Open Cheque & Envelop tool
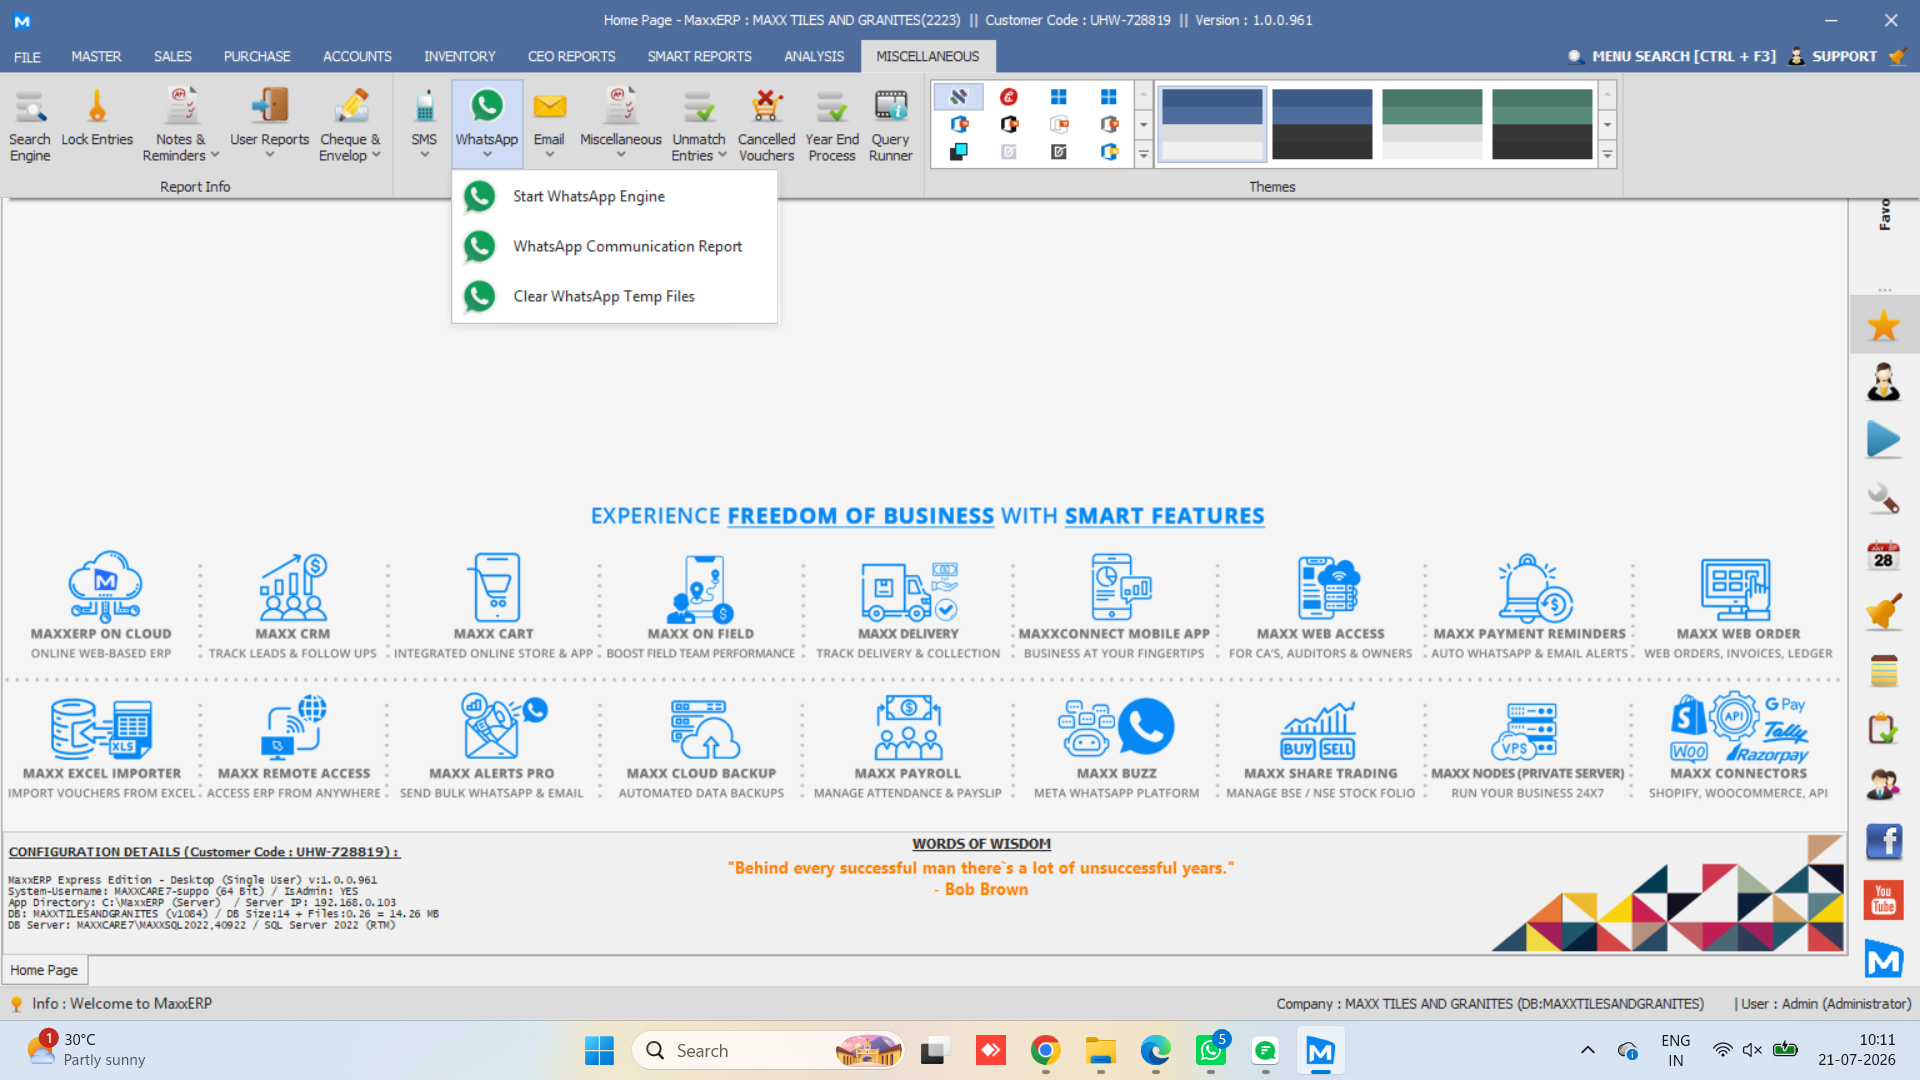Image resolution: width=1920 pixels, height=1080 pixels. pyautogui.click(x=350, y=125)
